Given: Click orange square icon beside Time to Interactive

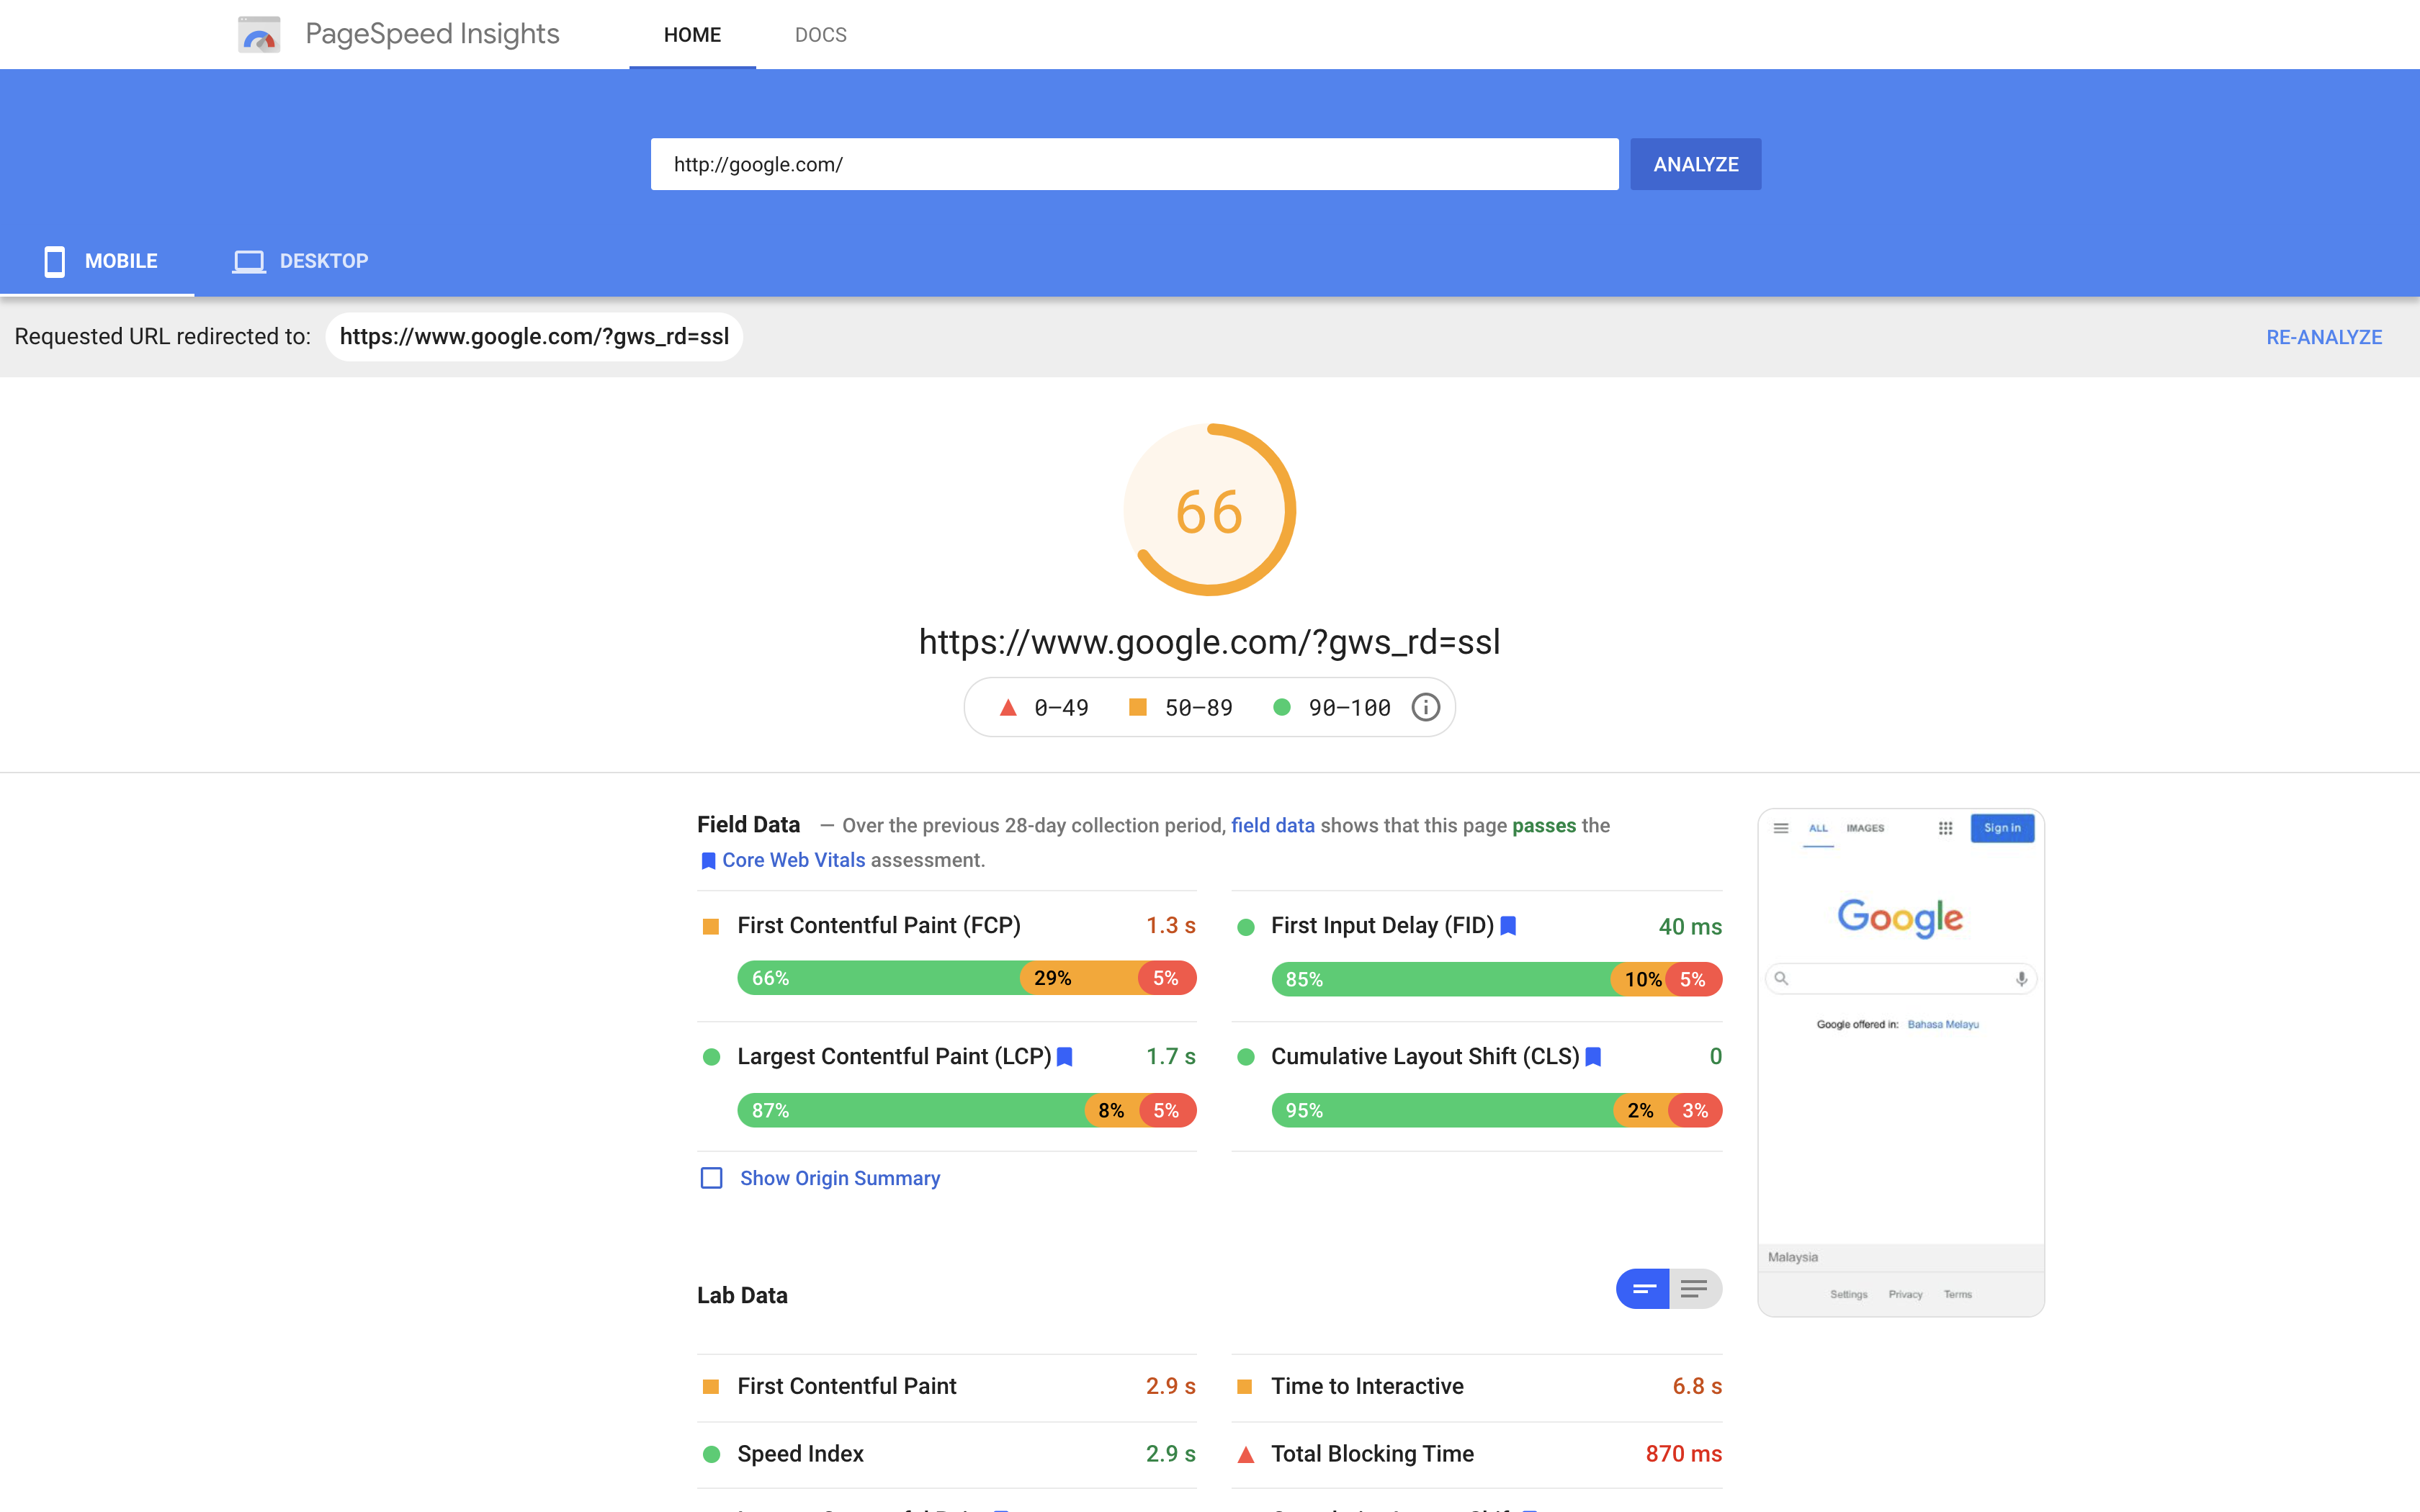Looking at the screenshot, I should [x=1245, y=1386].
